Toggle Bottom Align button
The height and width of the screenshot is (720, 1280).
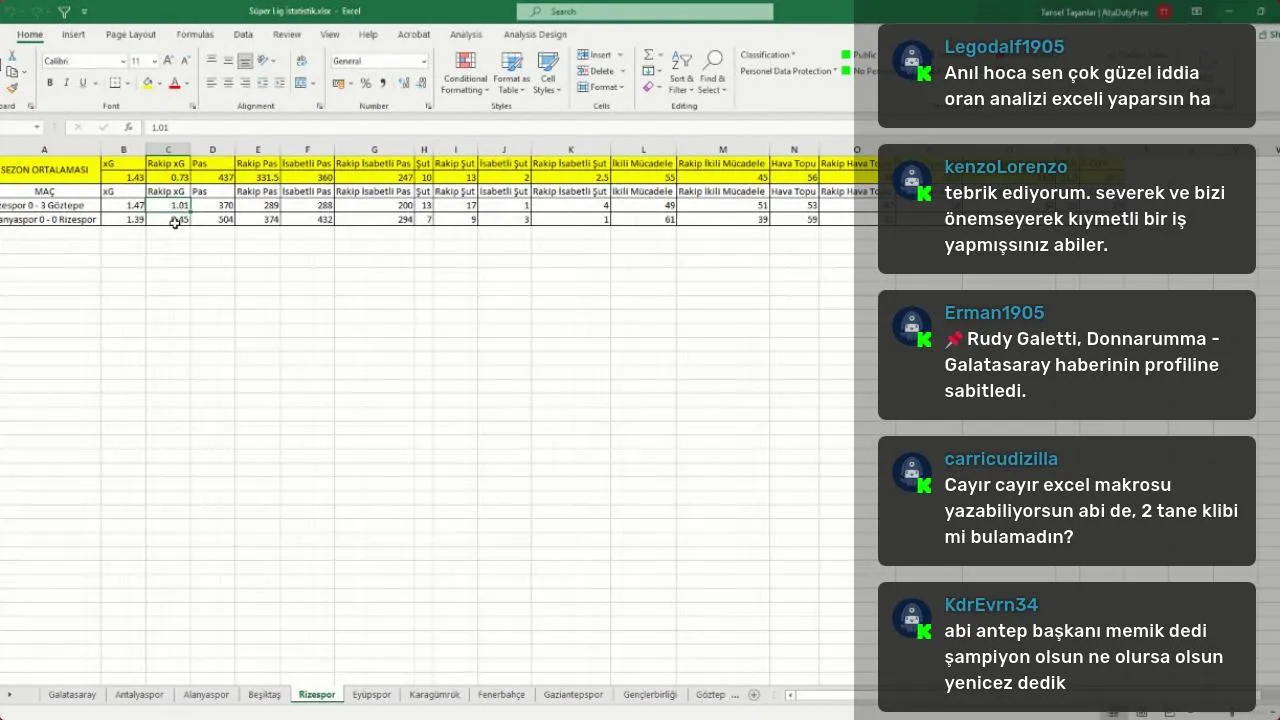tap(245, 61)
